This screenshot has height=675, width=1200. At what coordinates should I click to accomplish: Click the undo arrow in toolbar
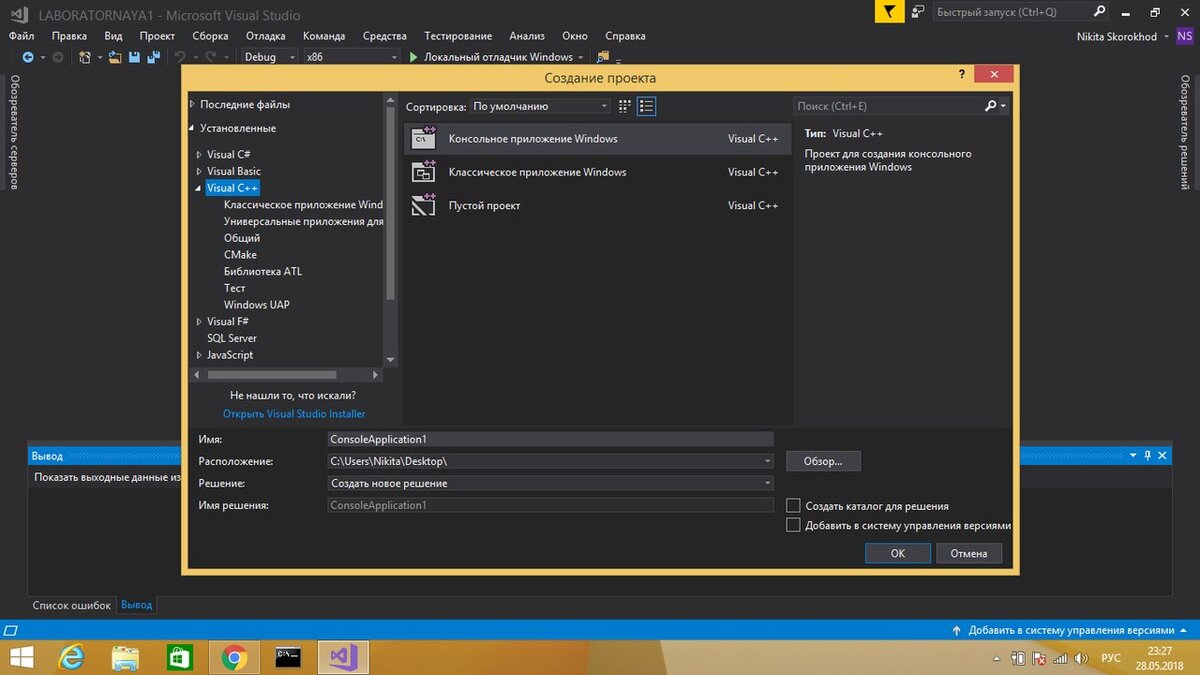pos(180,57)
